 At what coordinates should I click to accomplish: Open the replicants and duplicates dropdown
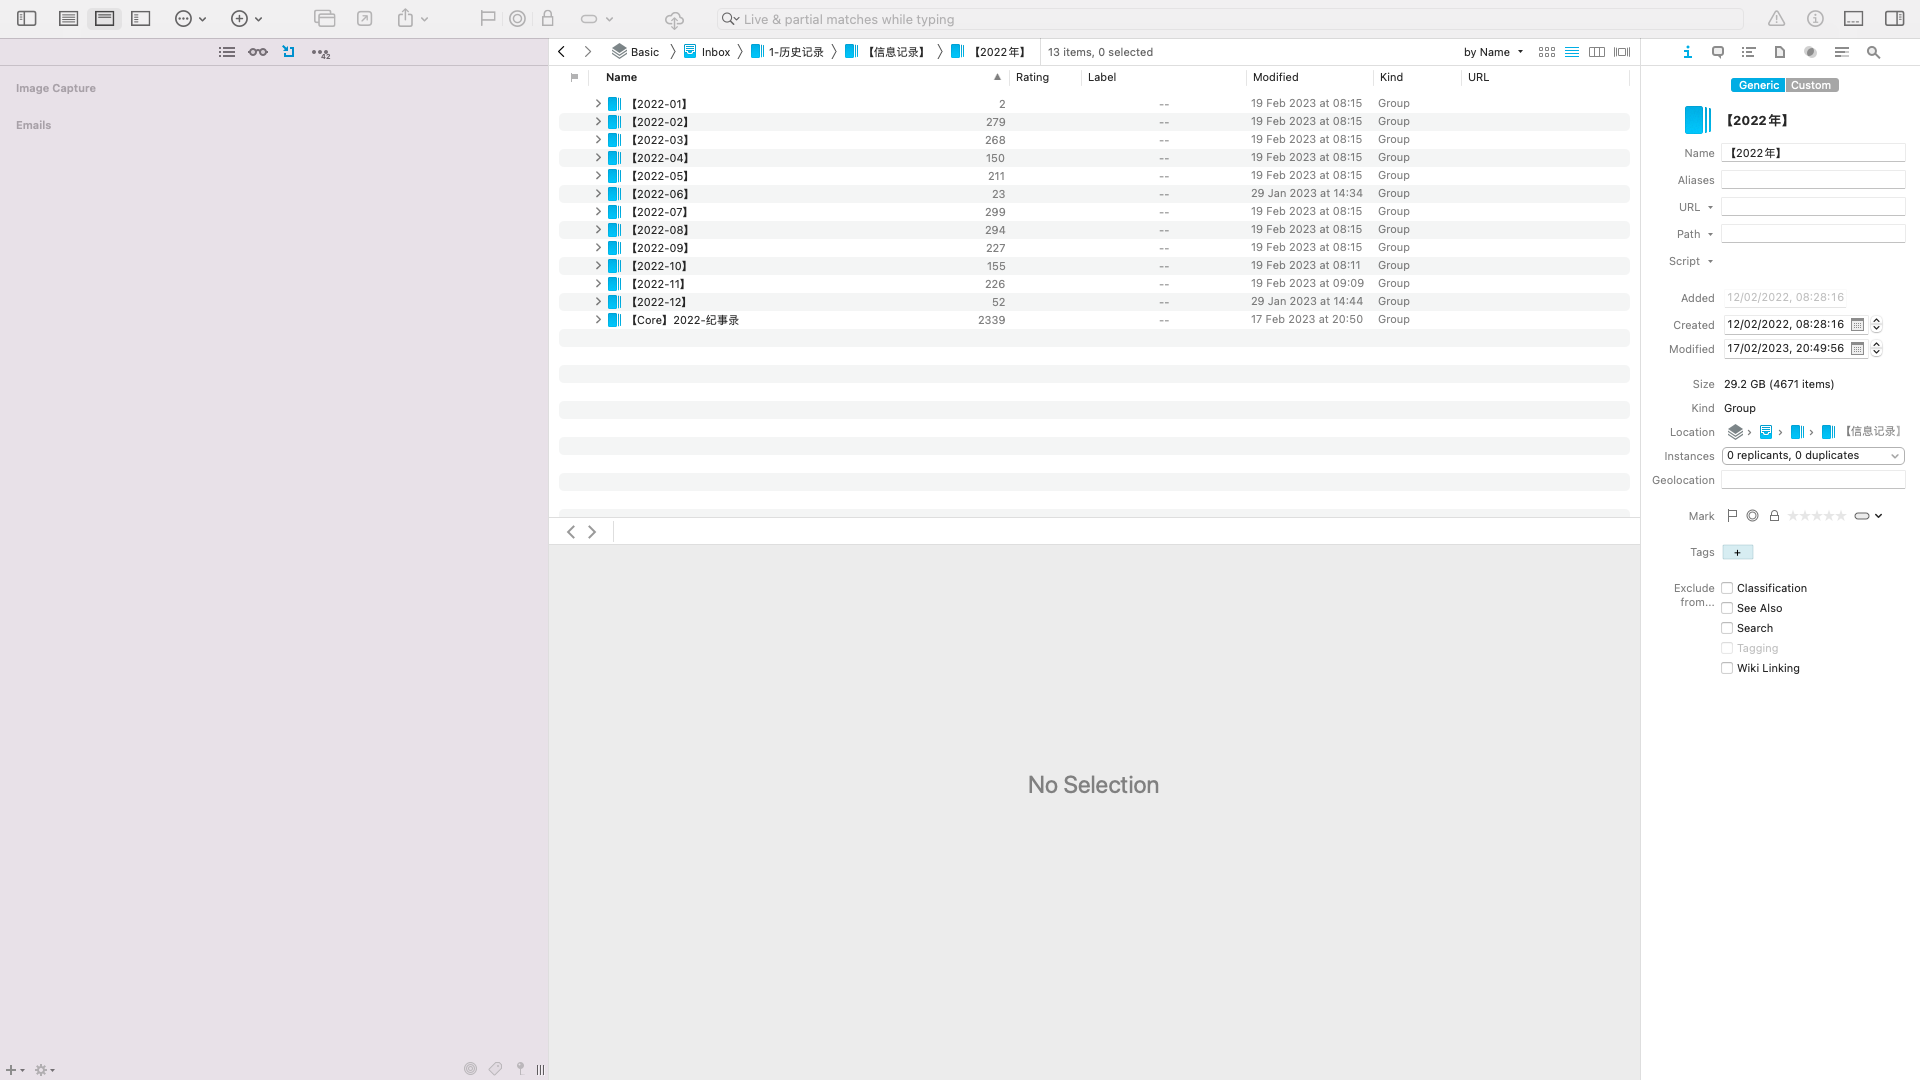click(x=1812, y=456)
